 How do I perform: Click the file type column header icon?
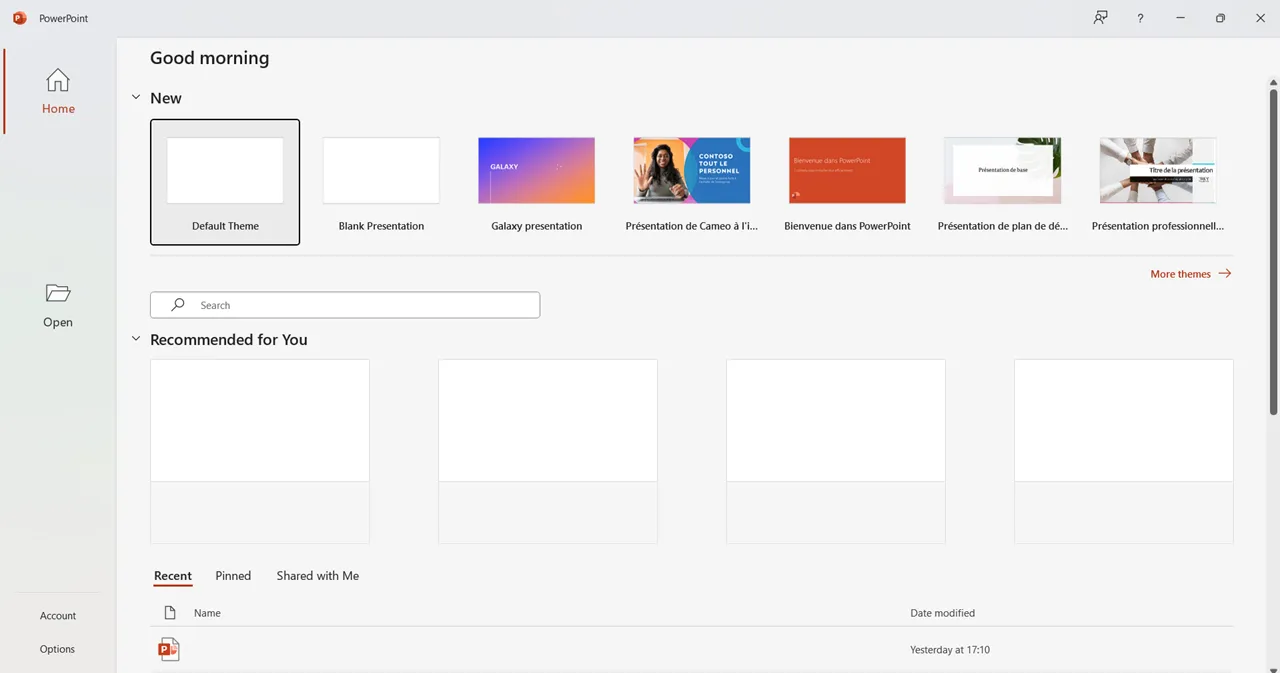coord(170,613)
